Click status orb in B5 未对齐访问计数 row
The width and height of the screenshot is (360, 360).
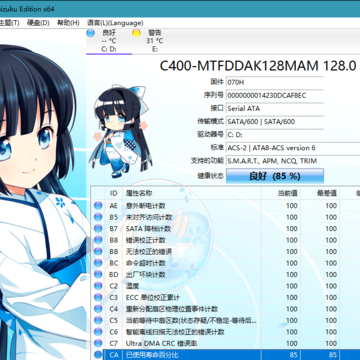(x=98, y=217)
